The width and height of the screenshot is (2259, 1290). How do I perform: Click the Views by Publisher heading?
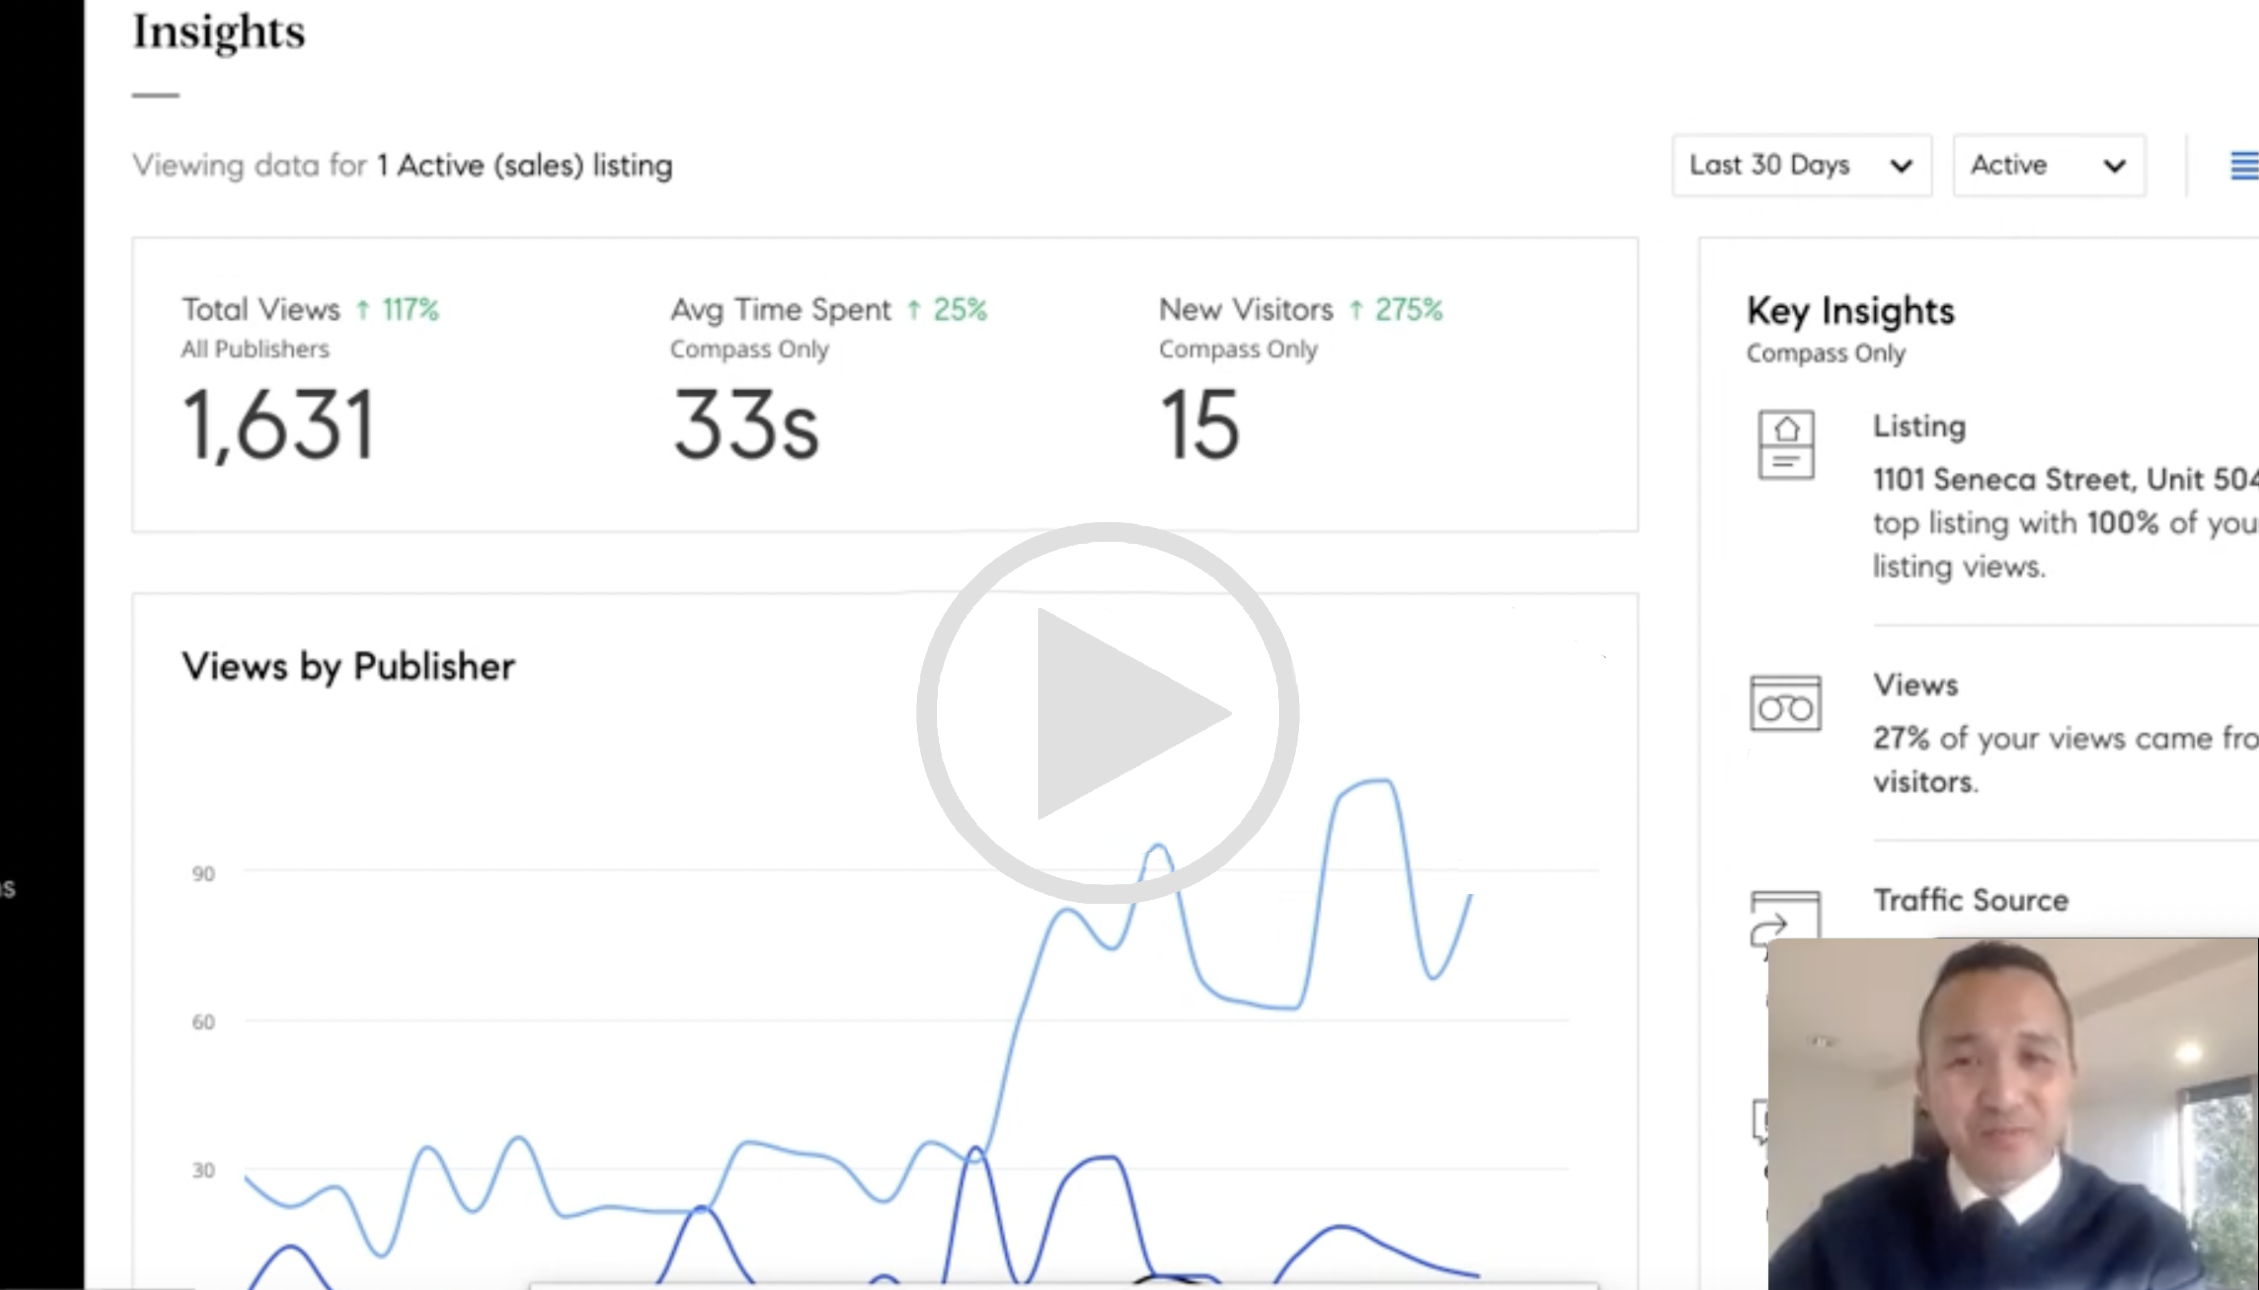coord(348,666)
